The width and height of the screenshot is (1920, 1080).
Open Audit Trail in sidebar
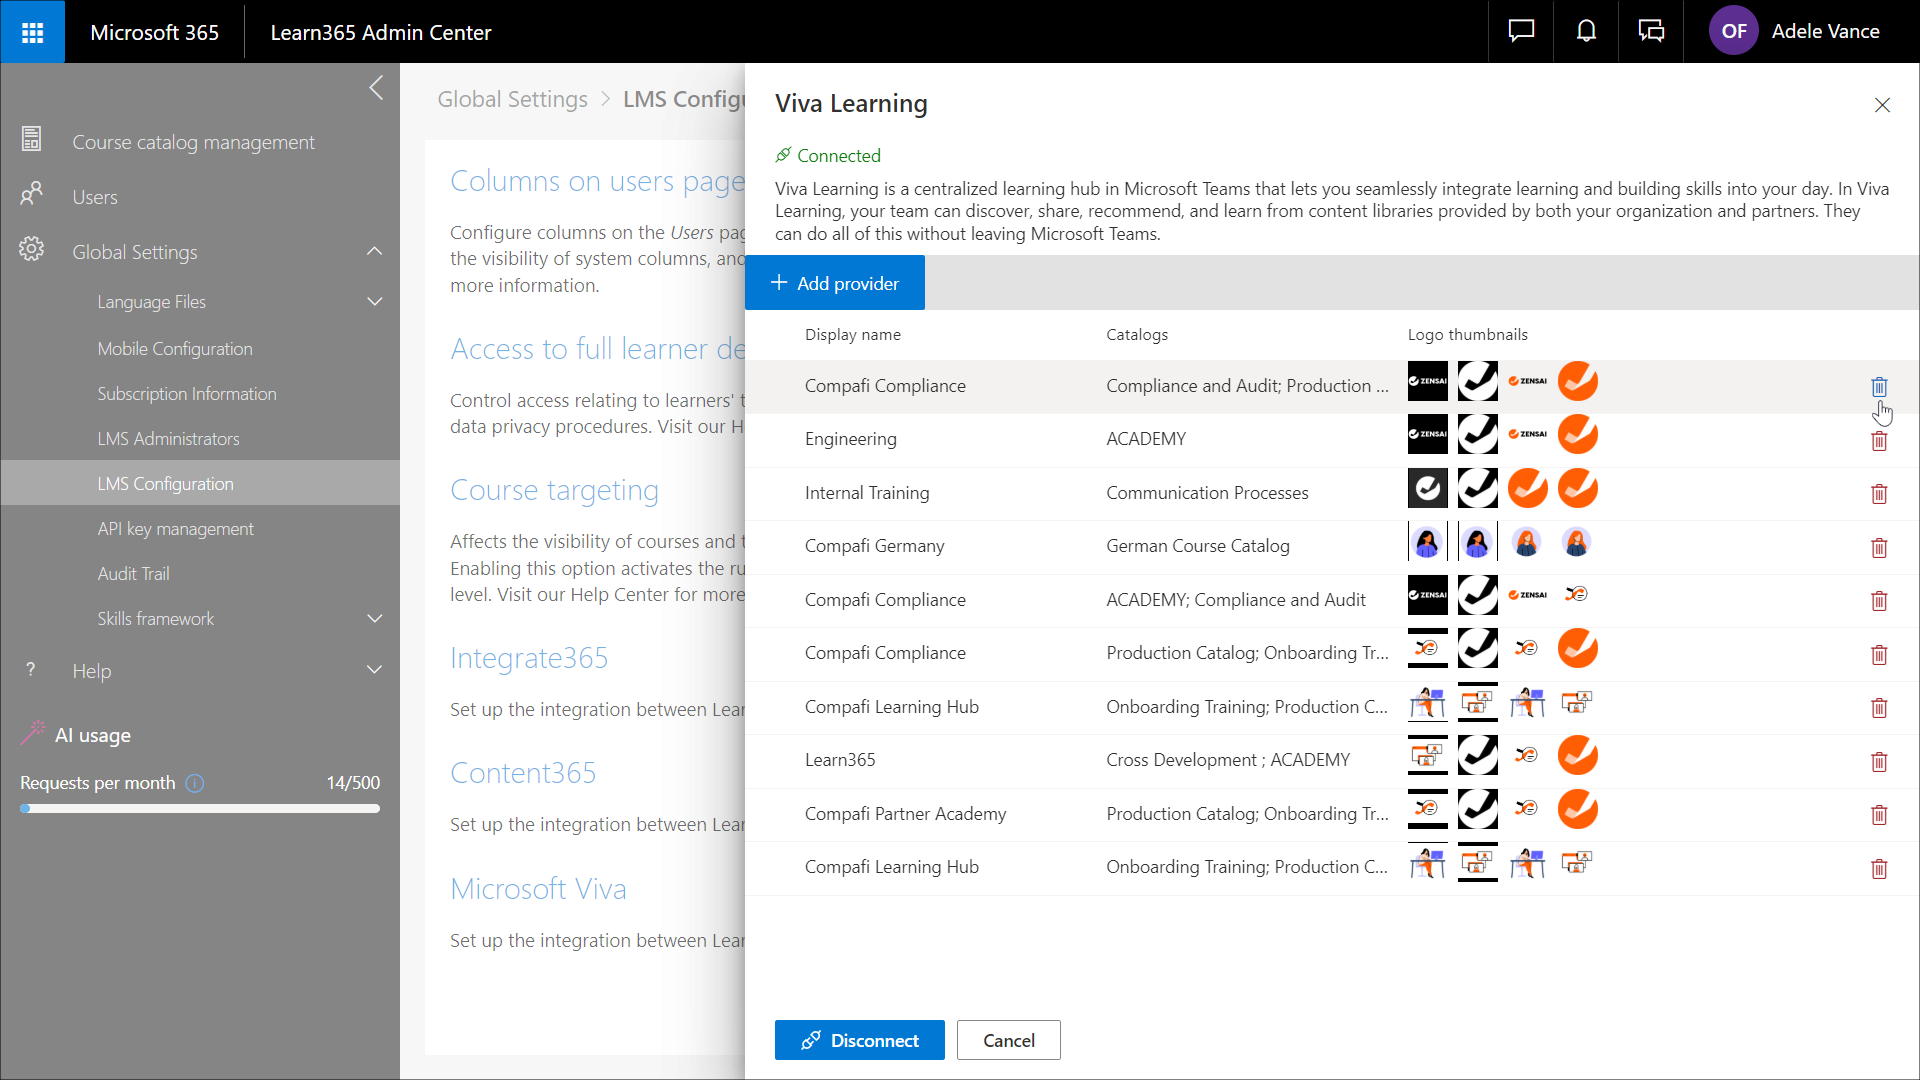click(x=133, y=574)
